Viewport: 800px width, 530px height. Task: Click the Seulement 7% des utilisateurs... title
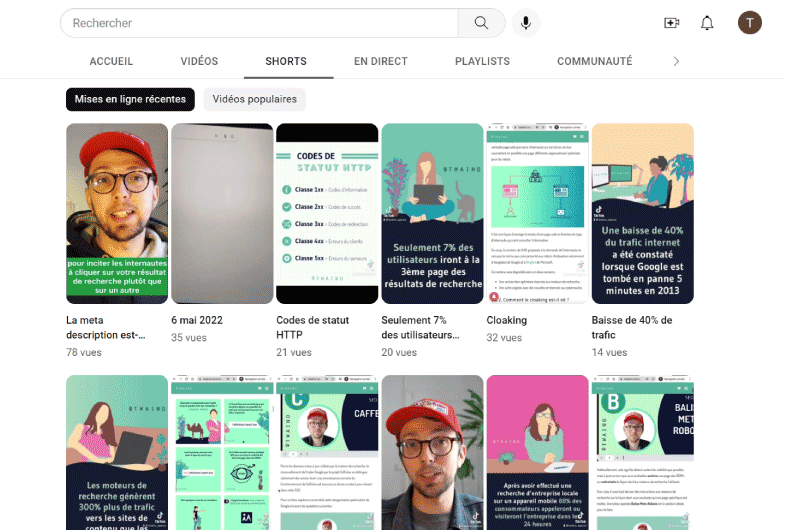(x=420, y=327)
